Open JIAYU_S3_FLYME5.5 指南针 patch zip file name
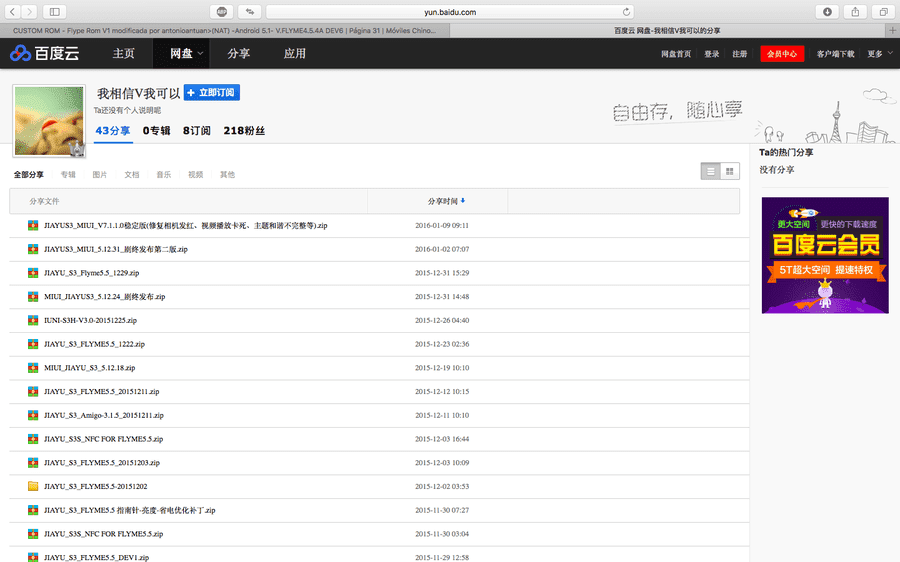 point(130,510)
